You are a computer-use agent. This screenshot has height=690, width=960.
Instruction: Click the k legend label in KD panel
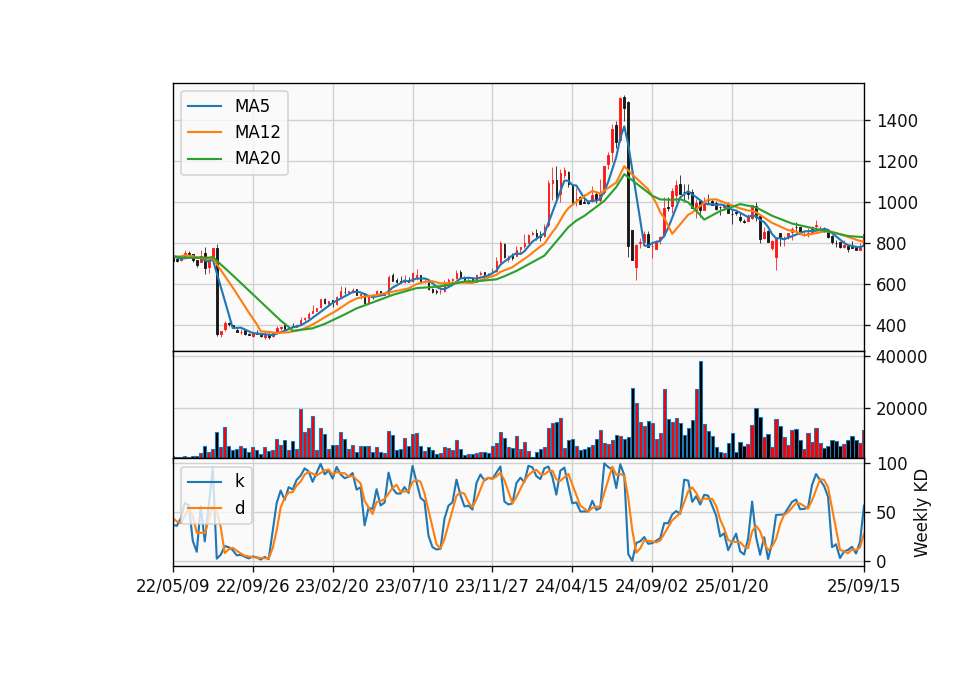tap(239, 481)
